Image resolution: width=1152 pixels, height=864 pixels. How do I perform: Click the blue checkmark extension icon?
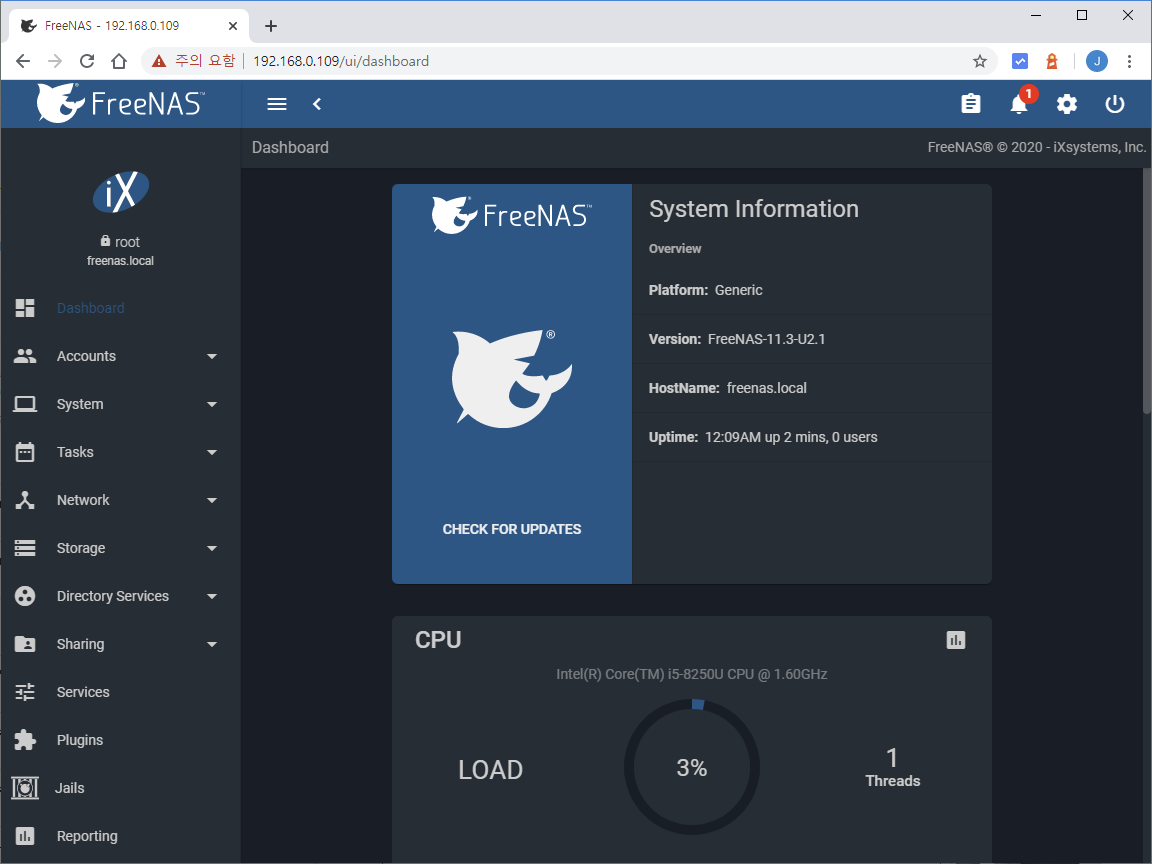click(1020, 61)
